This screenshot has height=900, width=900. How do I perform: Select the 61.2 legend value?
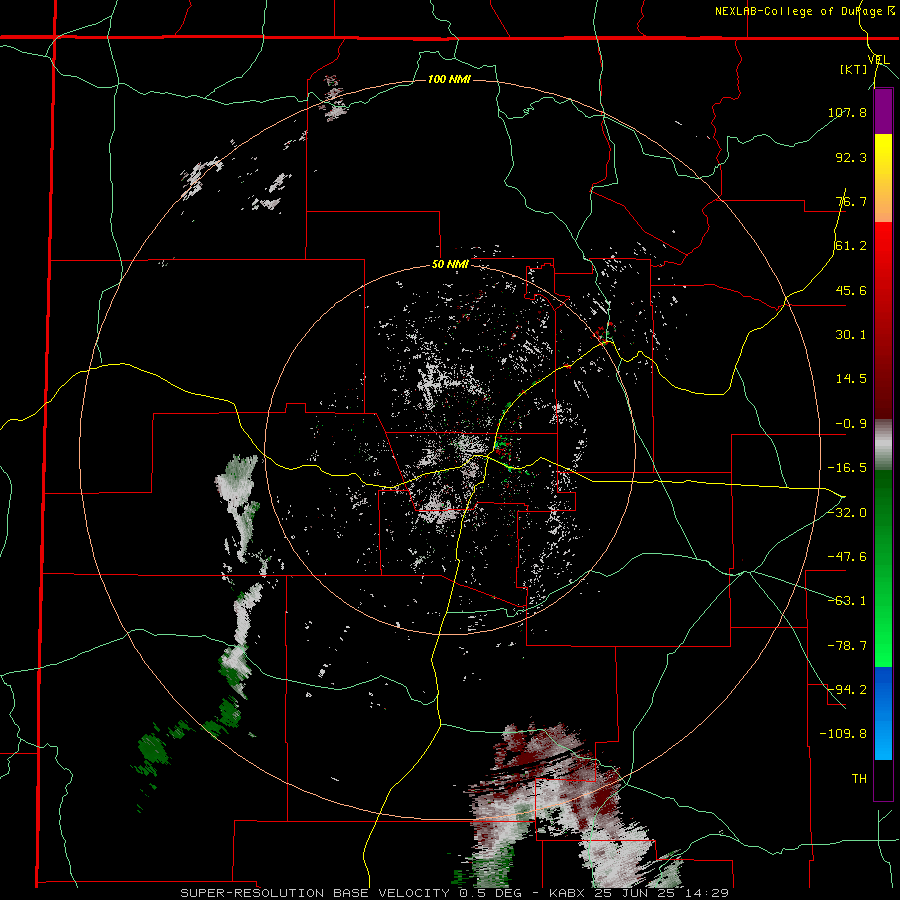[x=851, y=246]
